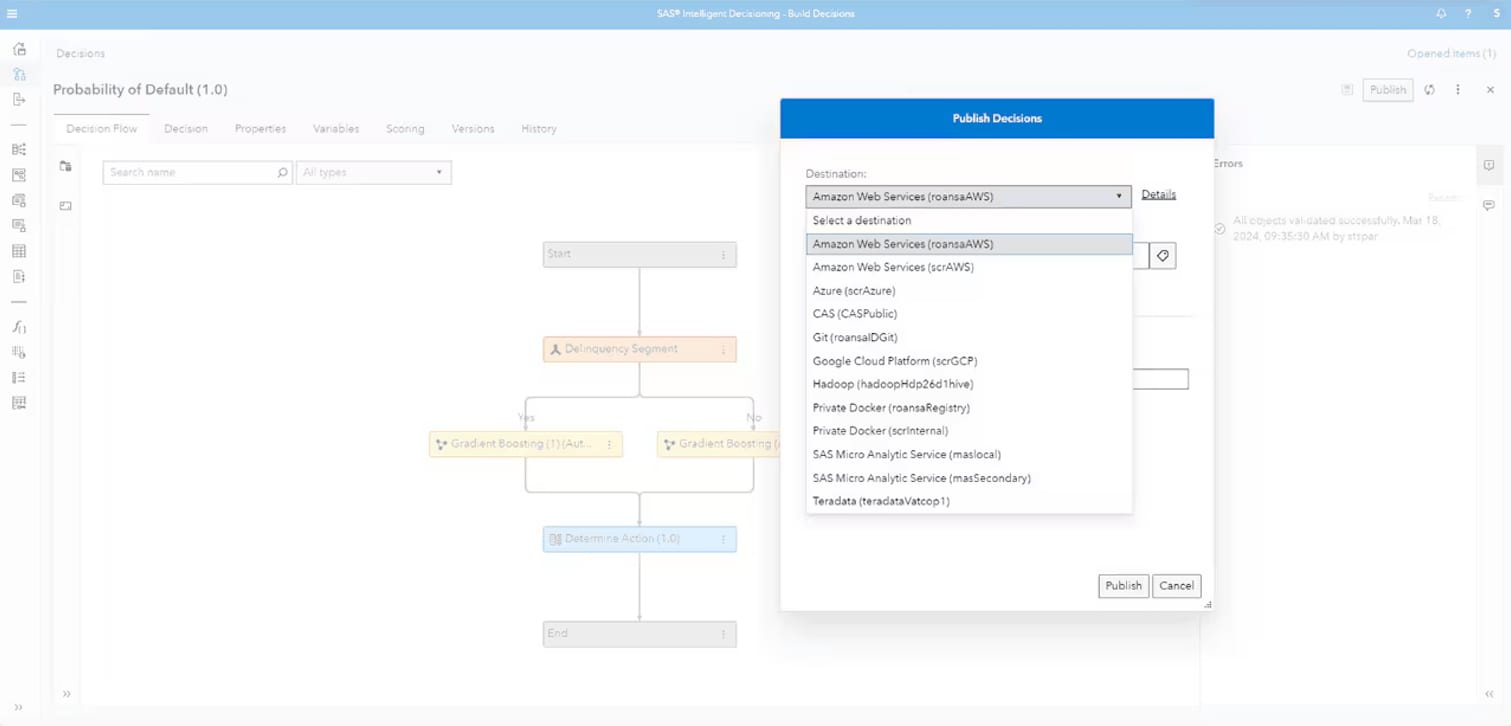Open the Start node options menu
The image size is (1511, 726).
pyautogui.click(x=724, y=255)
